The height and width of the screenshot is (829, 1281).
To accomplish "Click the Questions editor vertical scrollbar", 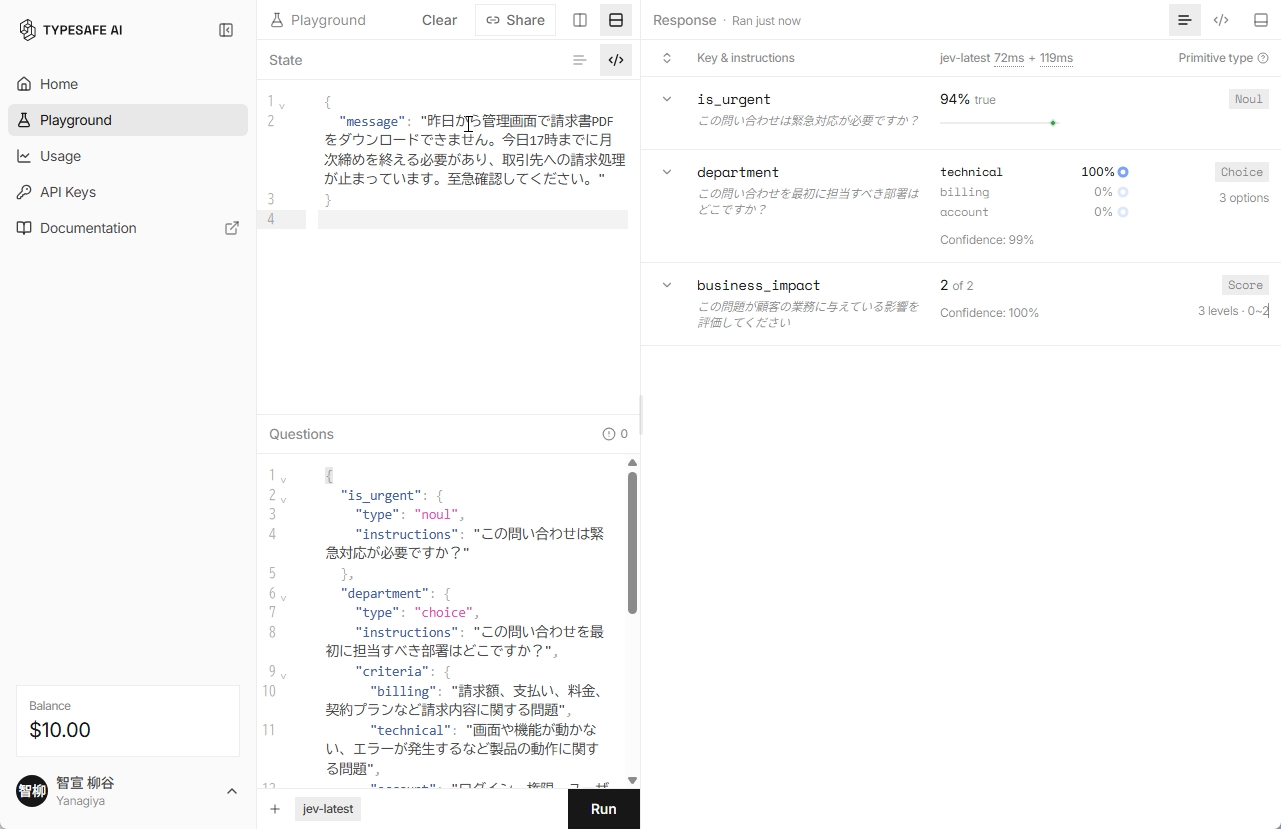I will 632,542.
